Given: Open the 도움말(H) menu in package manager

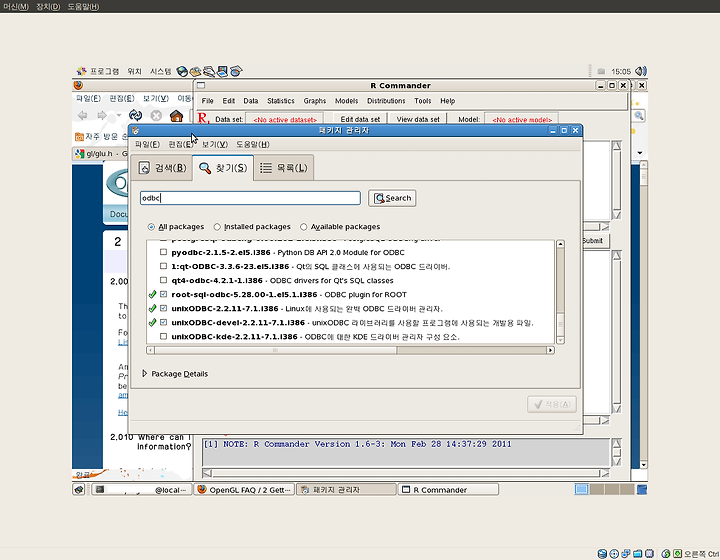Looking at the screenshot, I should click(x=253, y=145).
